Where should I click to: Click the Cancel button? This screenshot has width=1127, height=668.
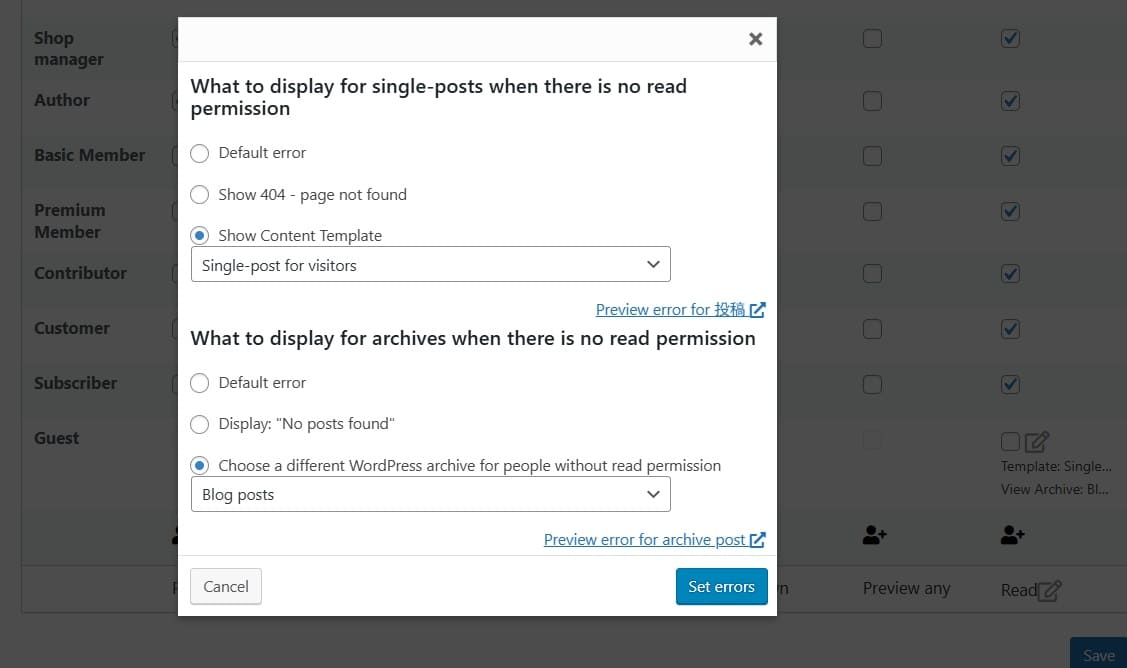[226, 587]
